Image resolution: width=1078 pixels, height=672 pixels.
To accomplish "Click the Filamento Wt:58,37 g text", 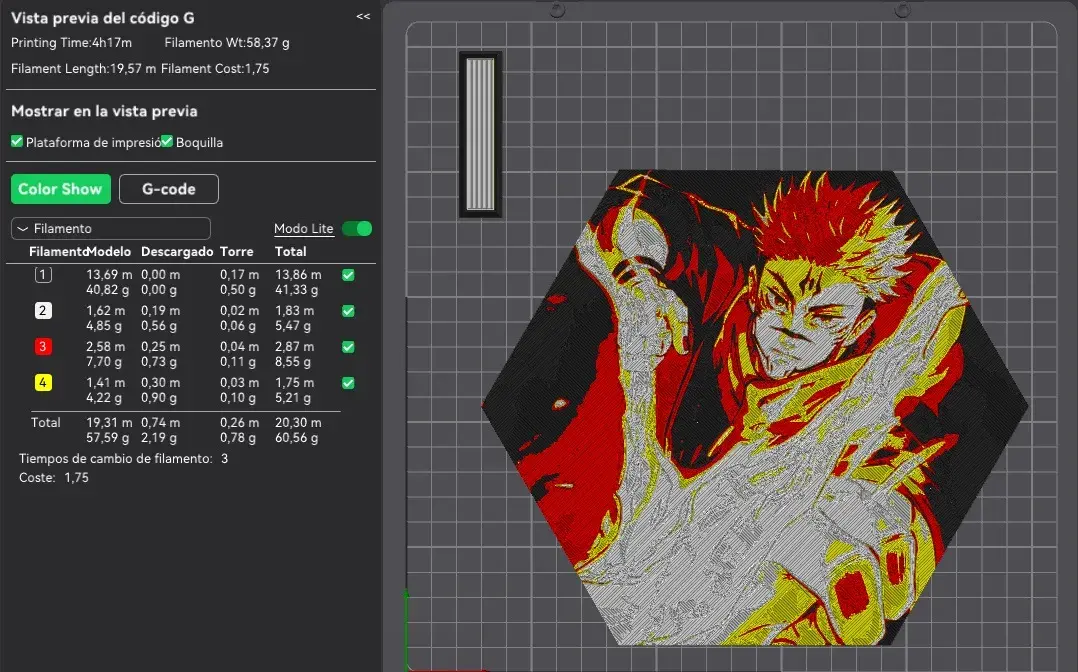I will click(227, 43).
